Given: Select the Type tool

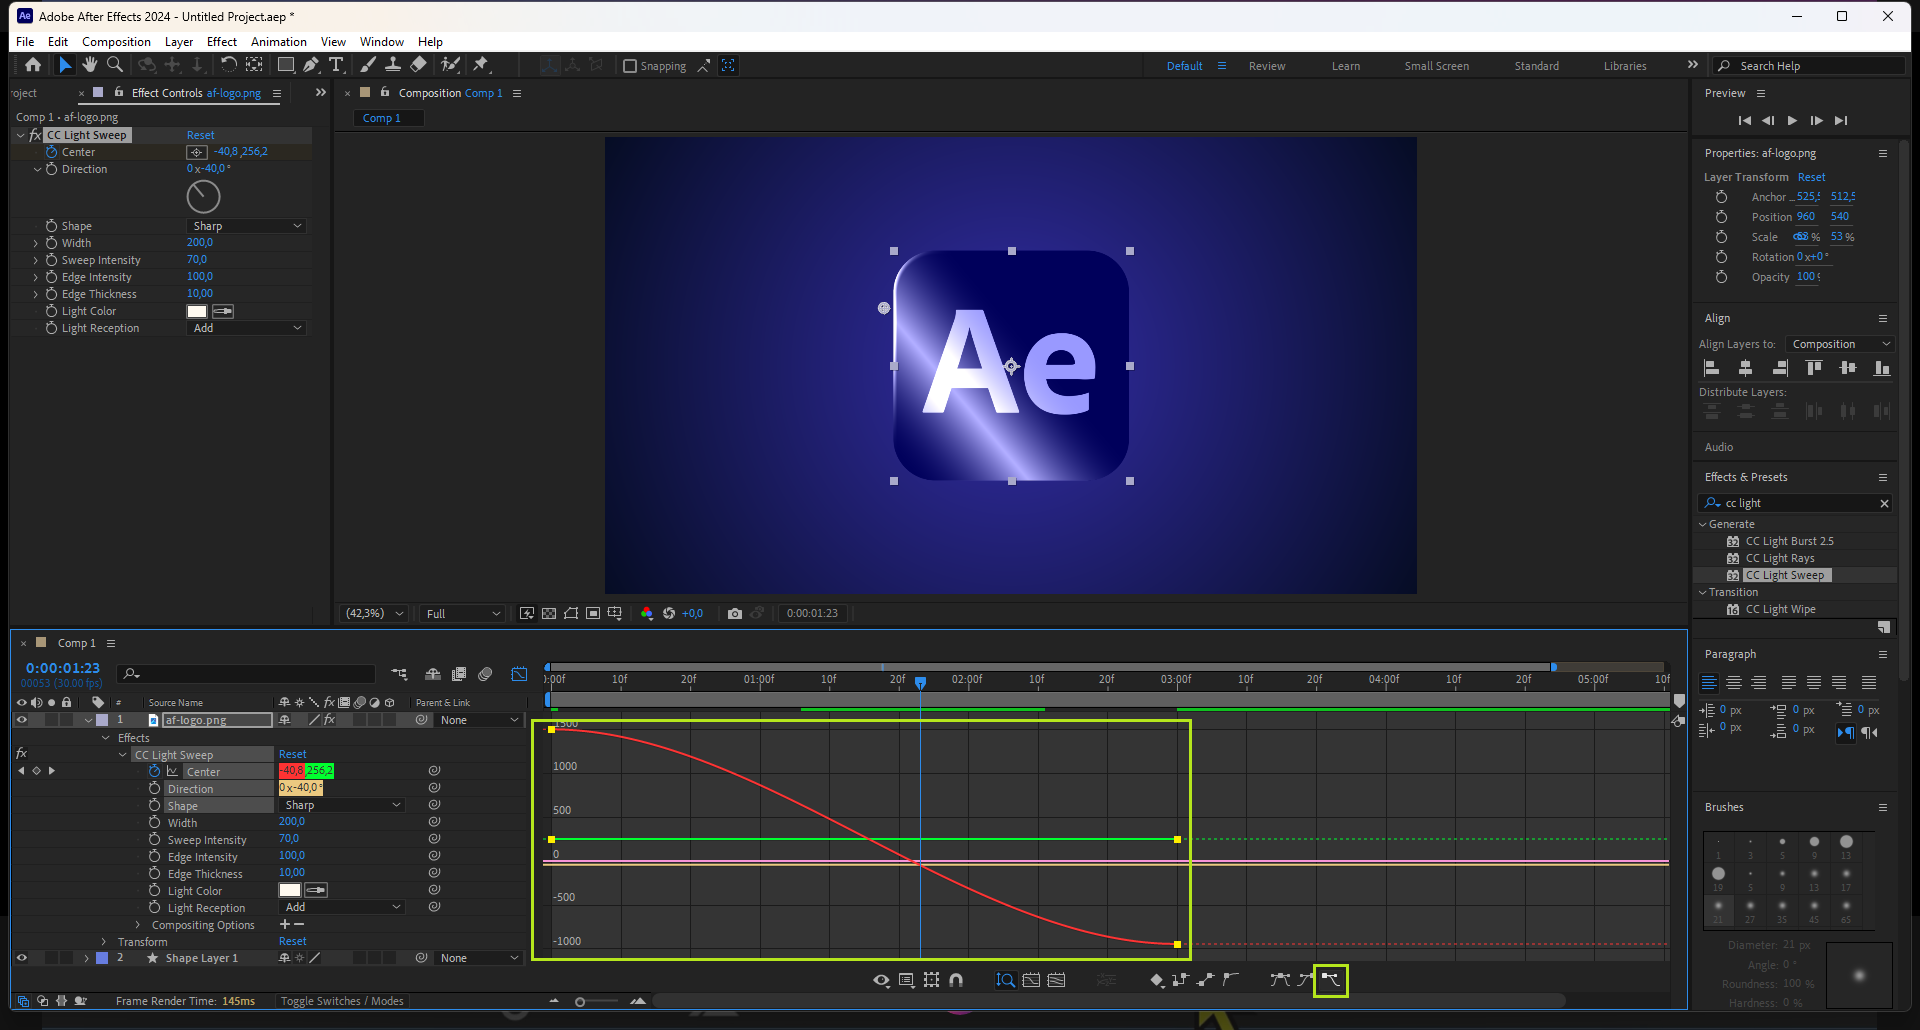Looking at the screenshot, I should coord(336,65).
